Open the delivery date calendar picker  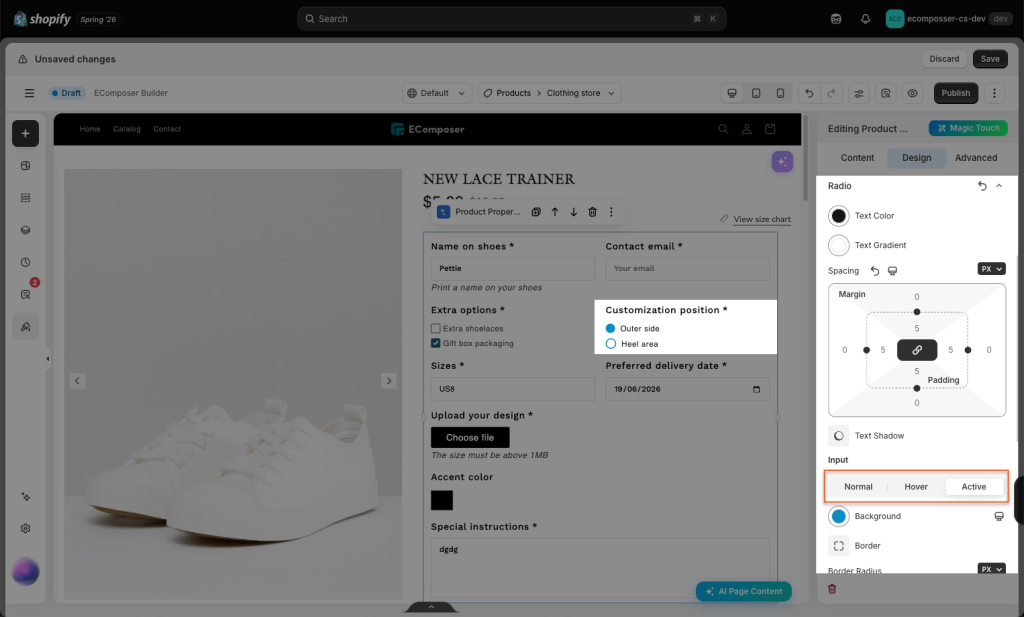pyautogui.click(x=756, y=389)
